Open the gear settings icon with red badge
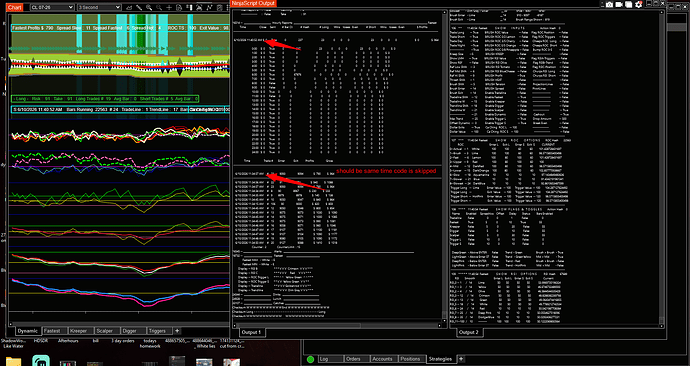 pyautogui.click(x=639, y=4)
